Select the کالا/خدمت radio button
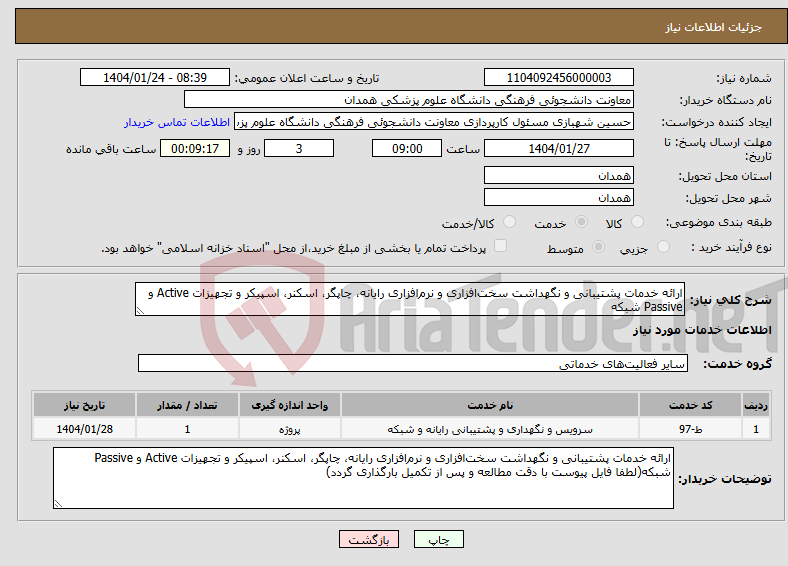The image size is (788, 566). tap(509, 222)
